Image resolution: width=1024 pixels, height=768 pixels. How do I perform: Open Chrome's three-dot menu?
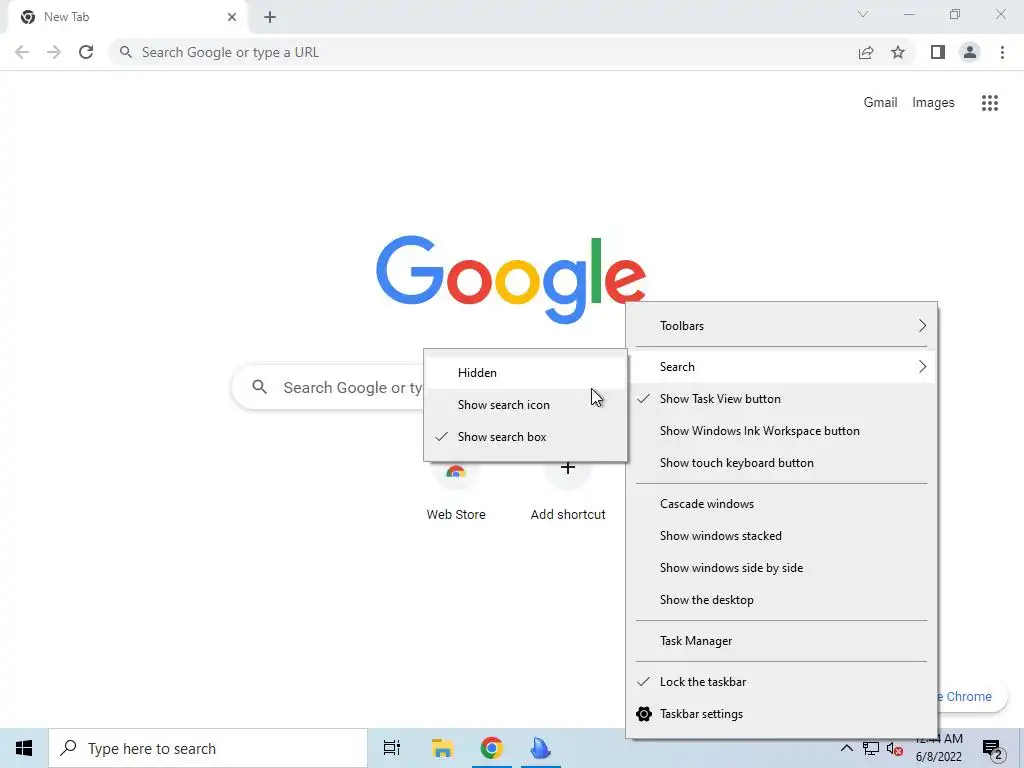[x=1002, y=52]
